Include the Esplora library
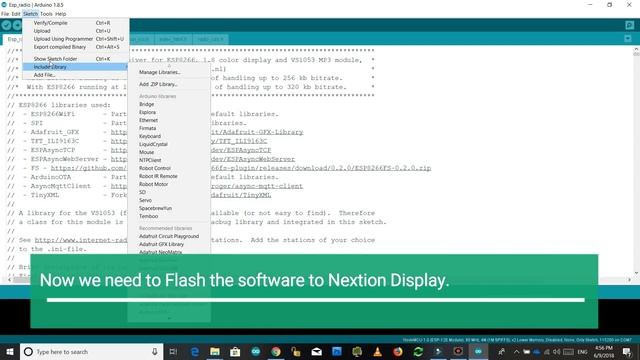Screen dimensions: 640x360 point(169,112)
